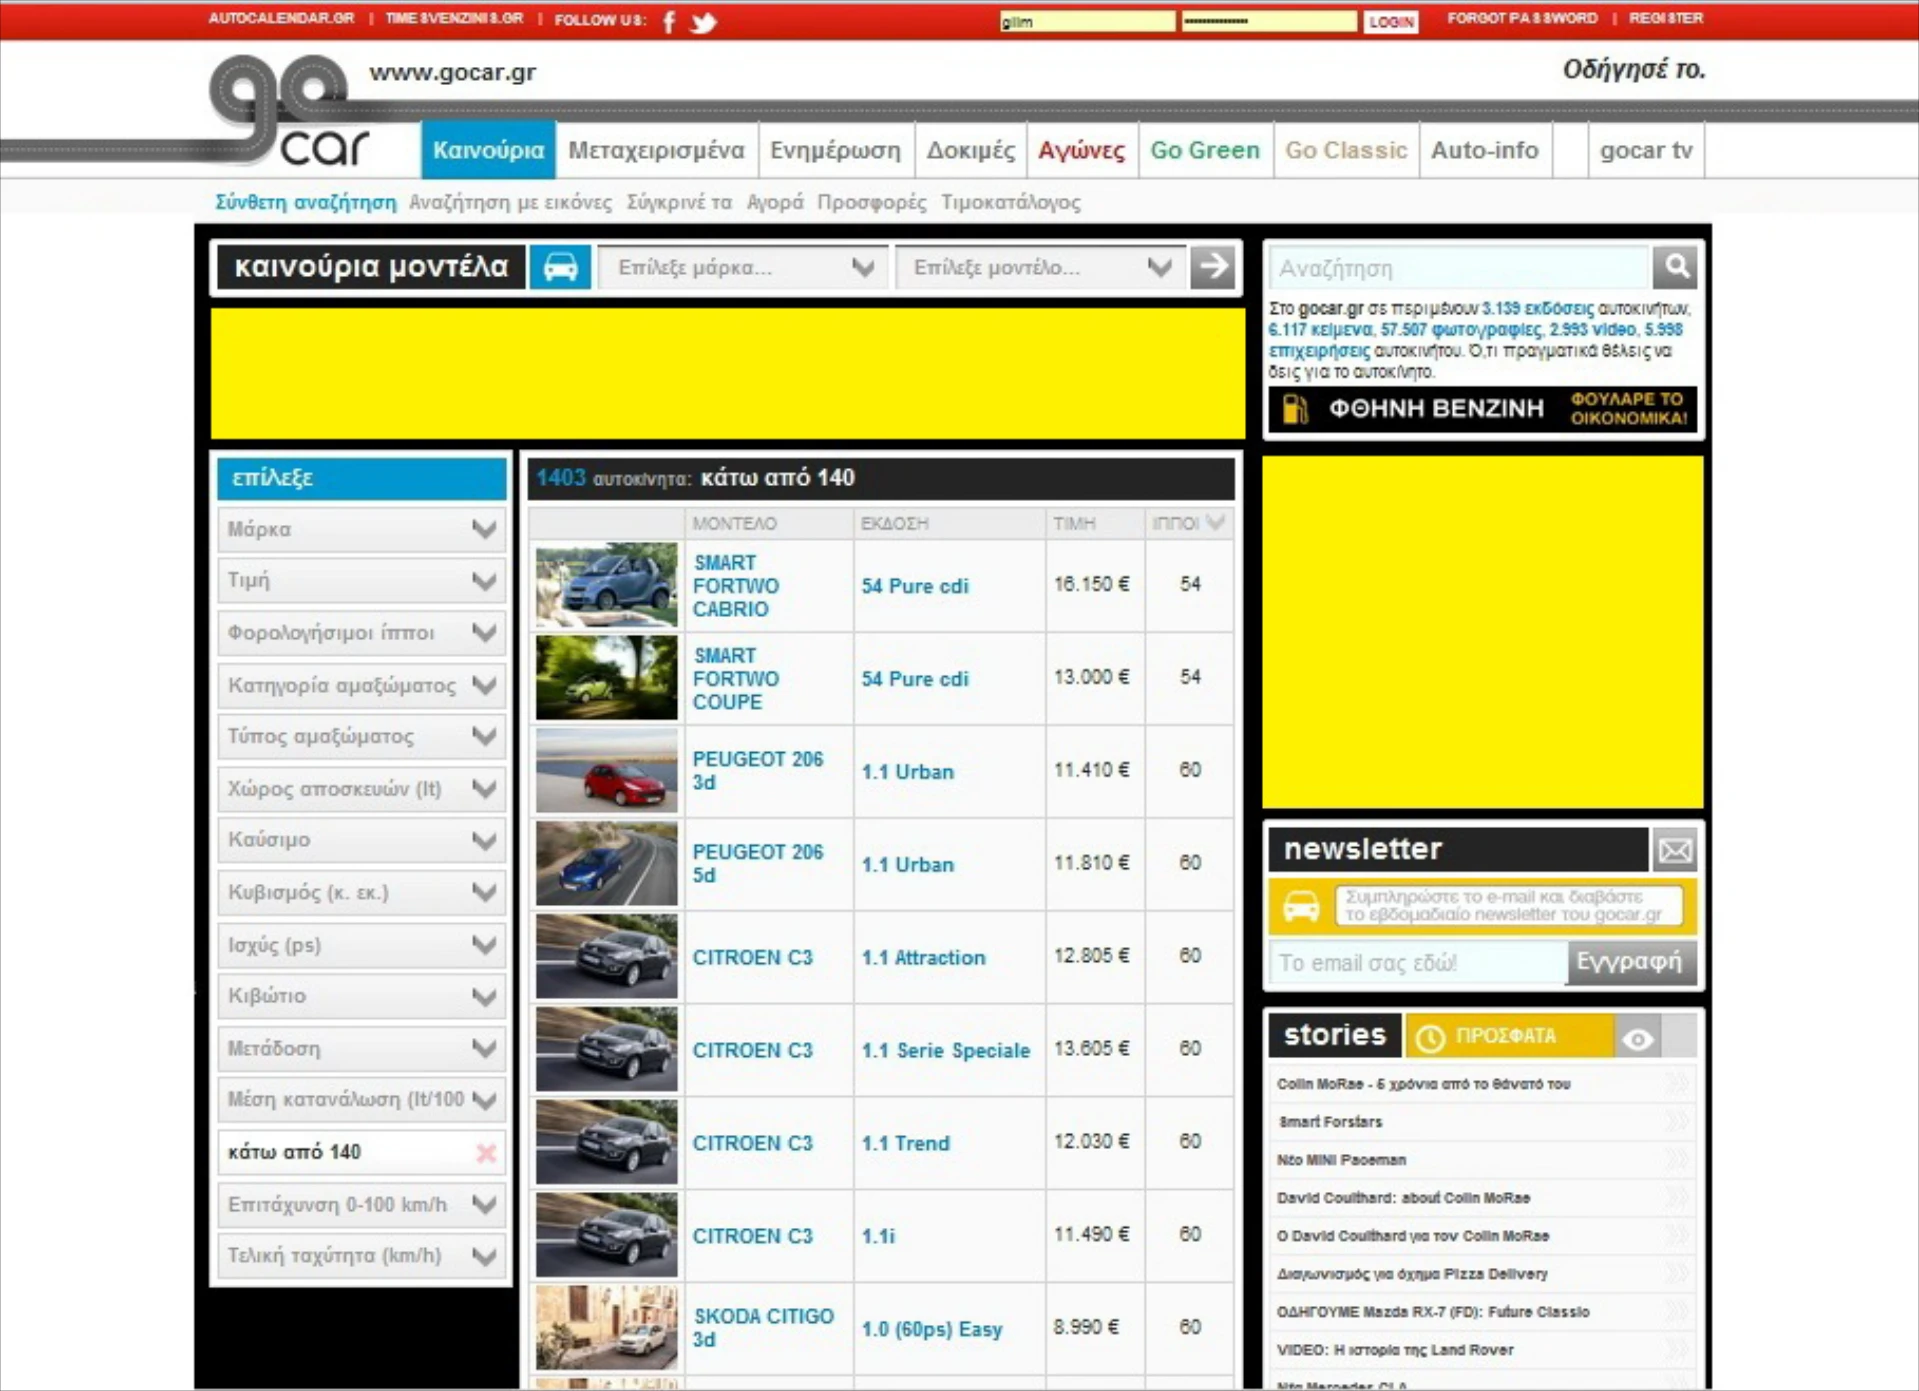Click the arrow go button beside model selector

click(x=1212, y=267)
